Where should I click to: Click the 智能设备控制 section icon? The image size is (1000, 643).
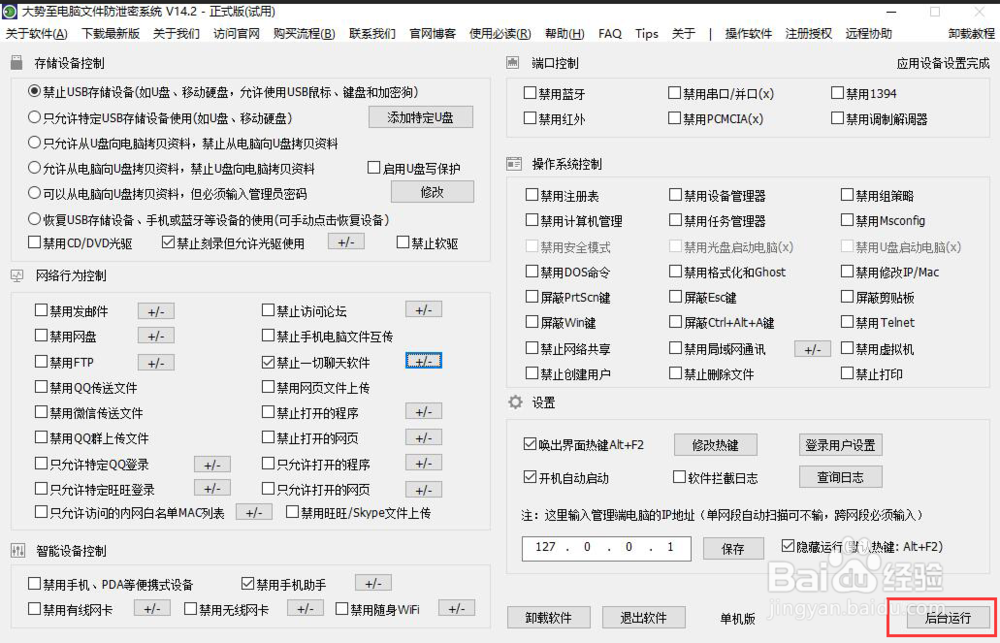[17, 551]
